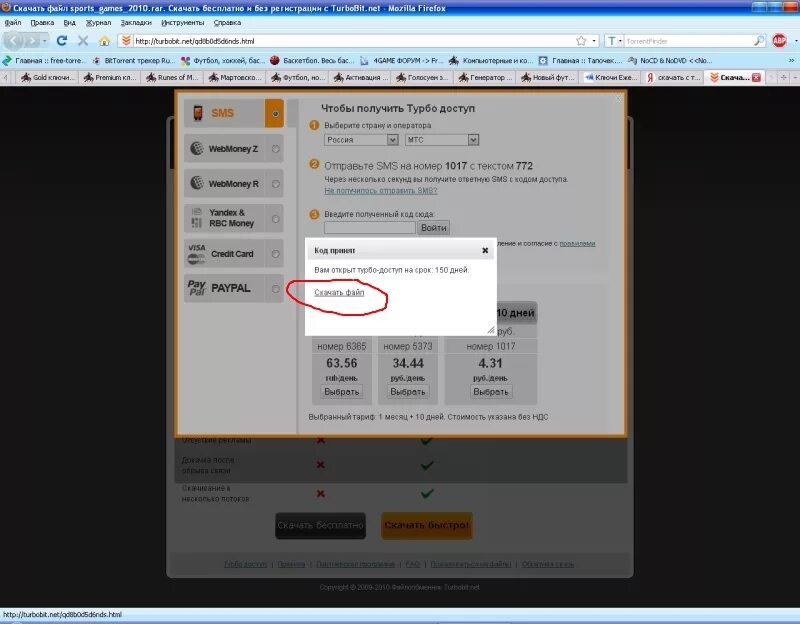
Task: Click the search magnifier in TorrentFinder box
Action: [759, 41]
